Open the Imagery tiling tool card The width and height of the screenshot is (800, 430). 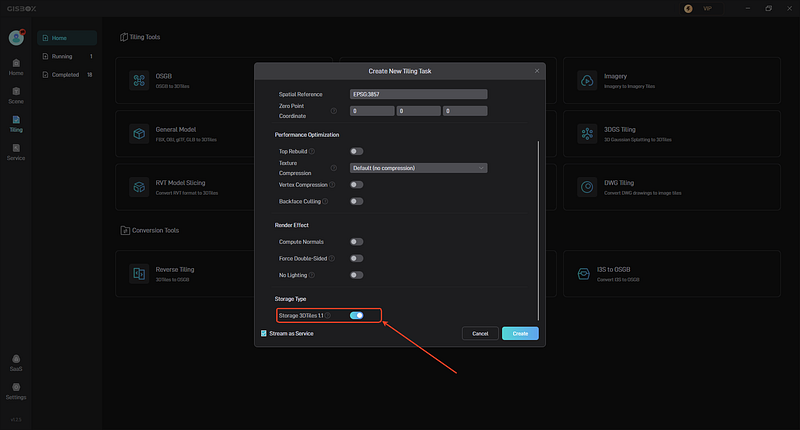click(x=671, y=81)
